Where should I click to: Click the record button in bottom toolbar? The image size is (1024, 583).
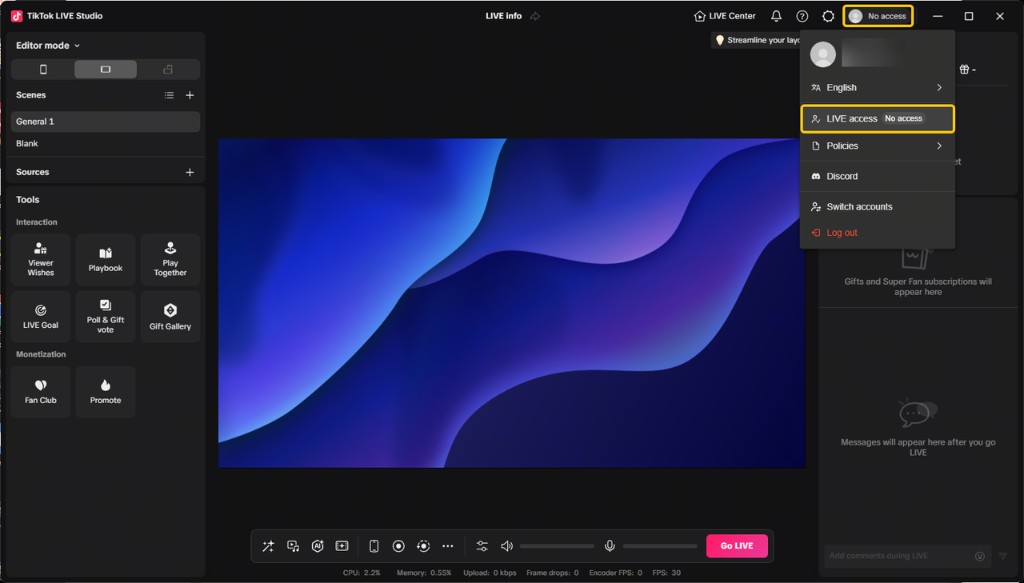coord(398,545)
